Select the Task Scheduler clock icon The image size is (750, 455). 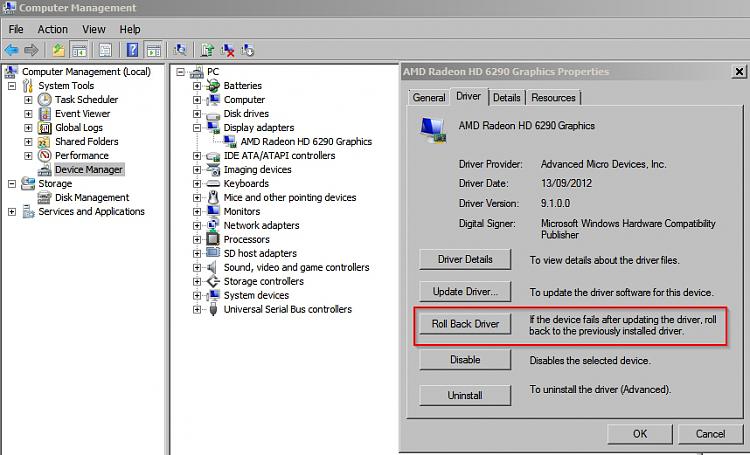(44, 100)
